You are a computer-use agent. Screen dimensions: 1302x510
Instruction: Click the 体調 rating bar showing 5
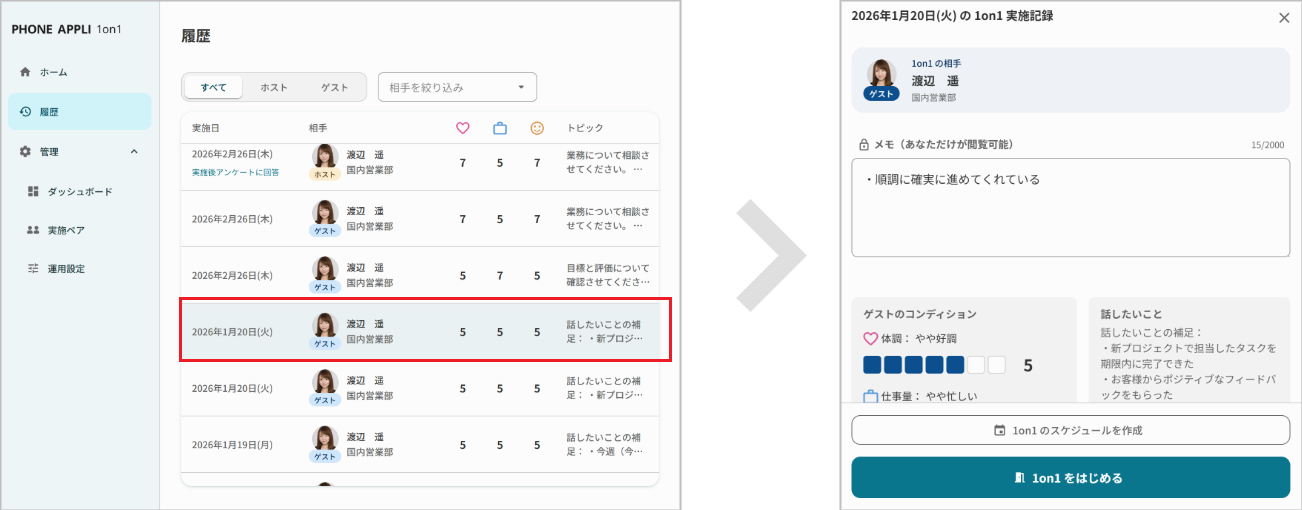coord(934,365)
